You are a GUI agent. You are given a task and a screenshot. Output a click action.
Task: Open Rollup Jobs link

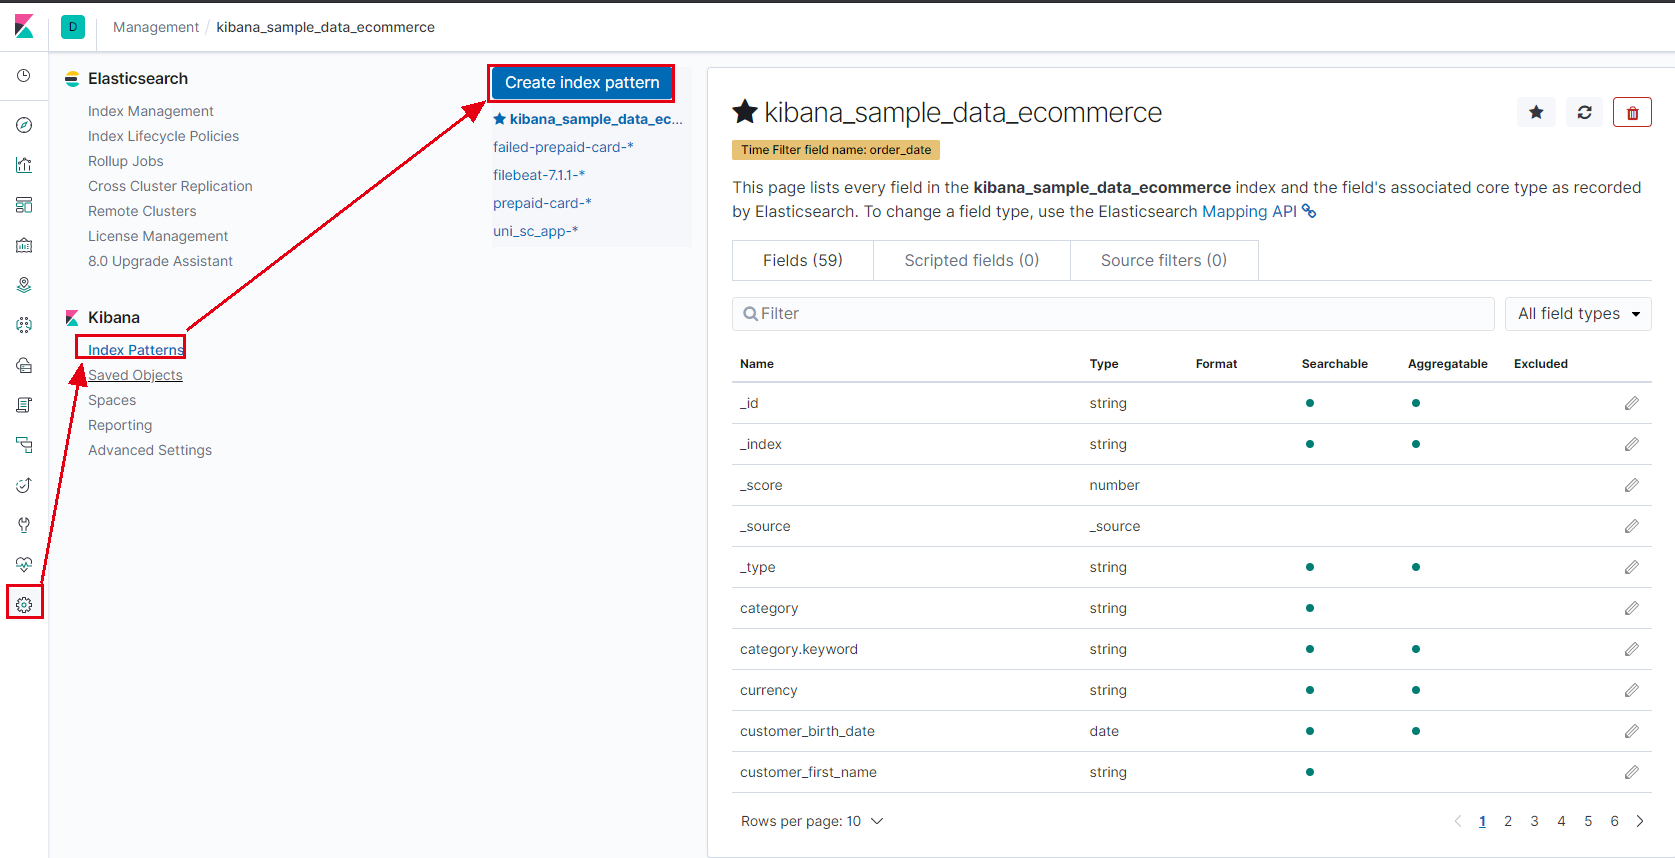click(126, 161)
